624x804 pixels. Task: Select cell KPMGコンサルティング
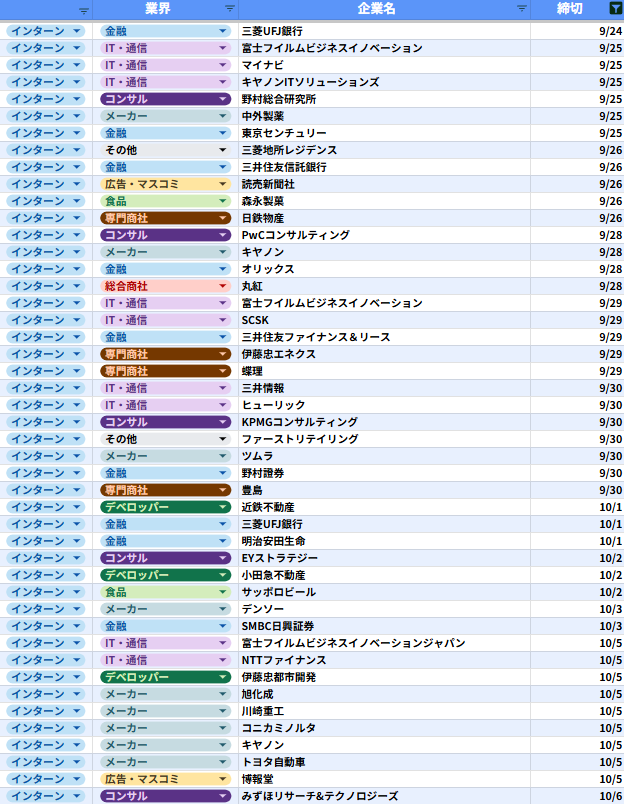tap(385, 422)
